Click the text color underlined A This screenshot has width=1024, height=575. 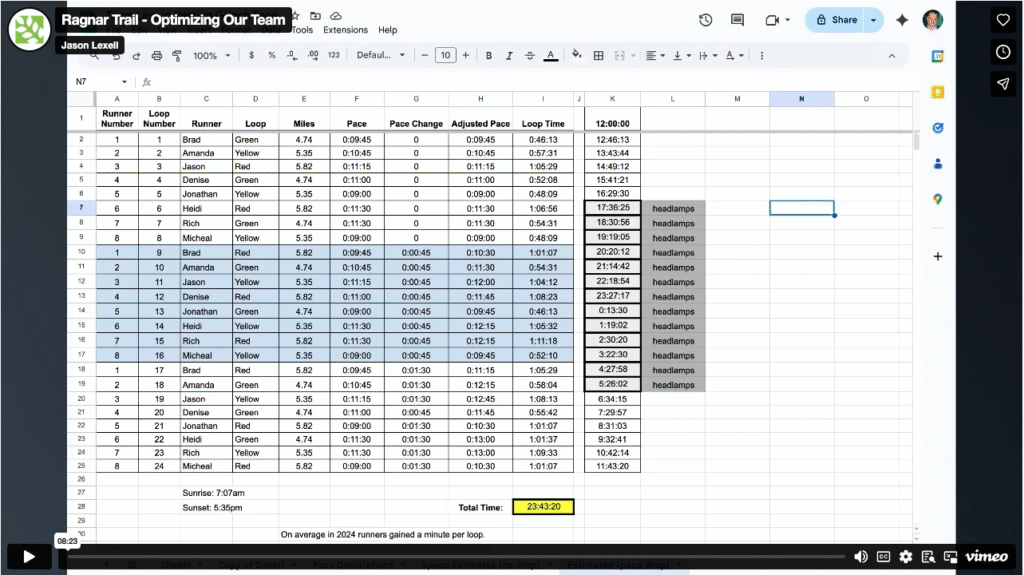coord(550,55)
